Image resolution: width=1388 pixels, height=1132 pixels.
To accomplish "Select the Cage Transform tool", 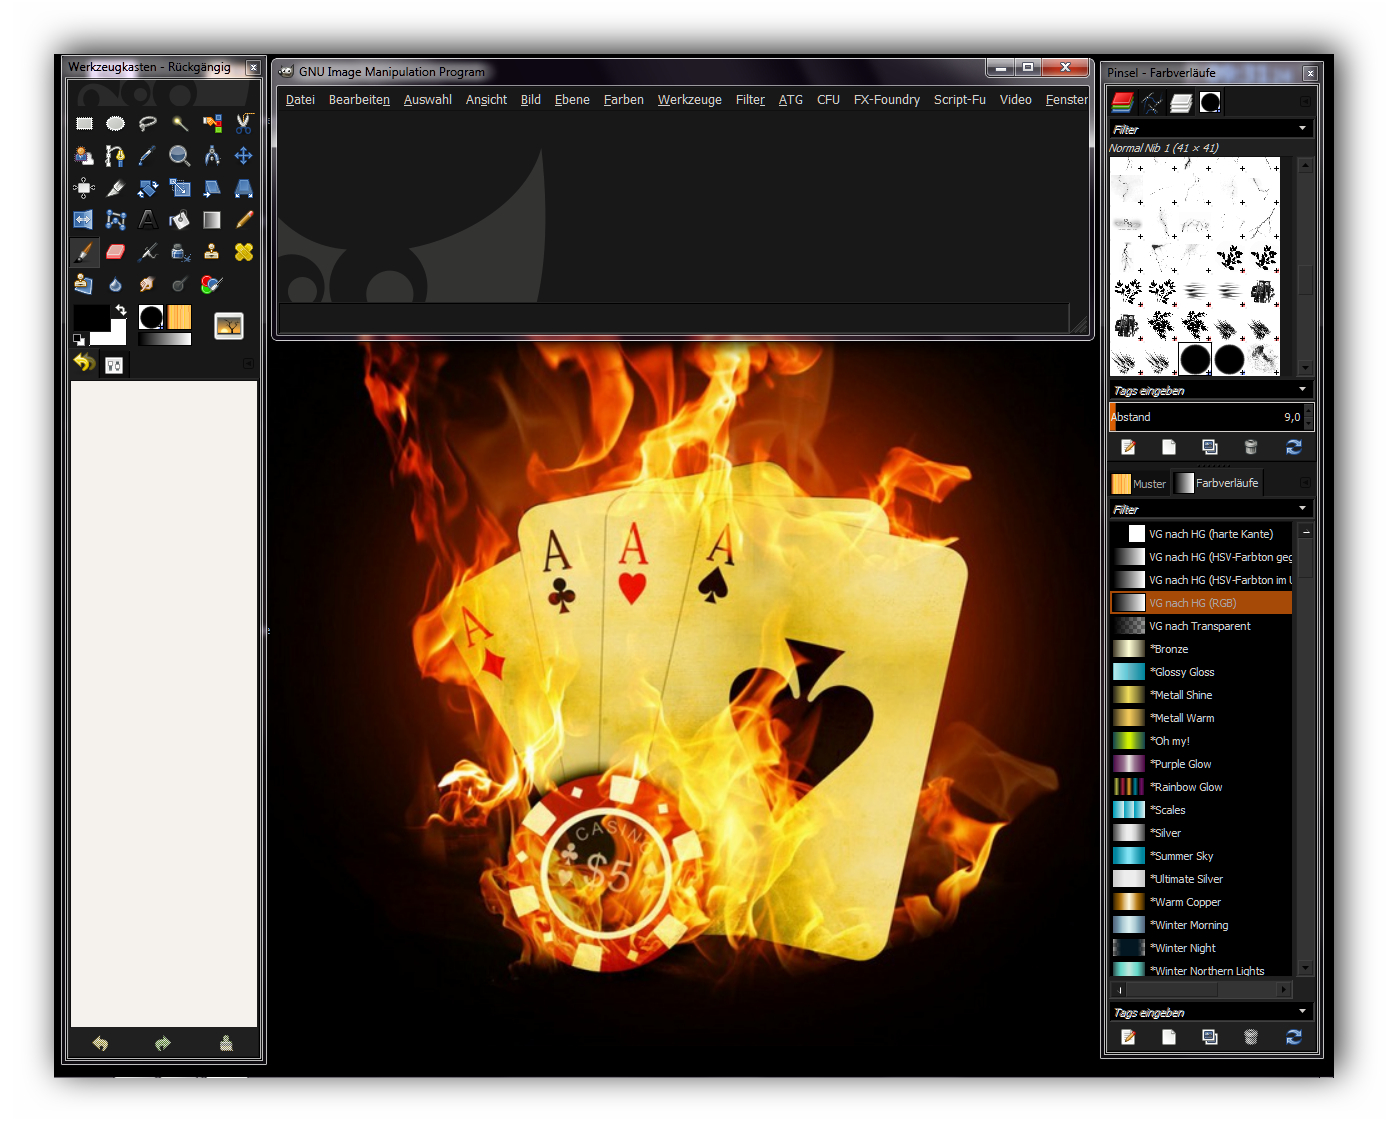I will click(116, 220).
